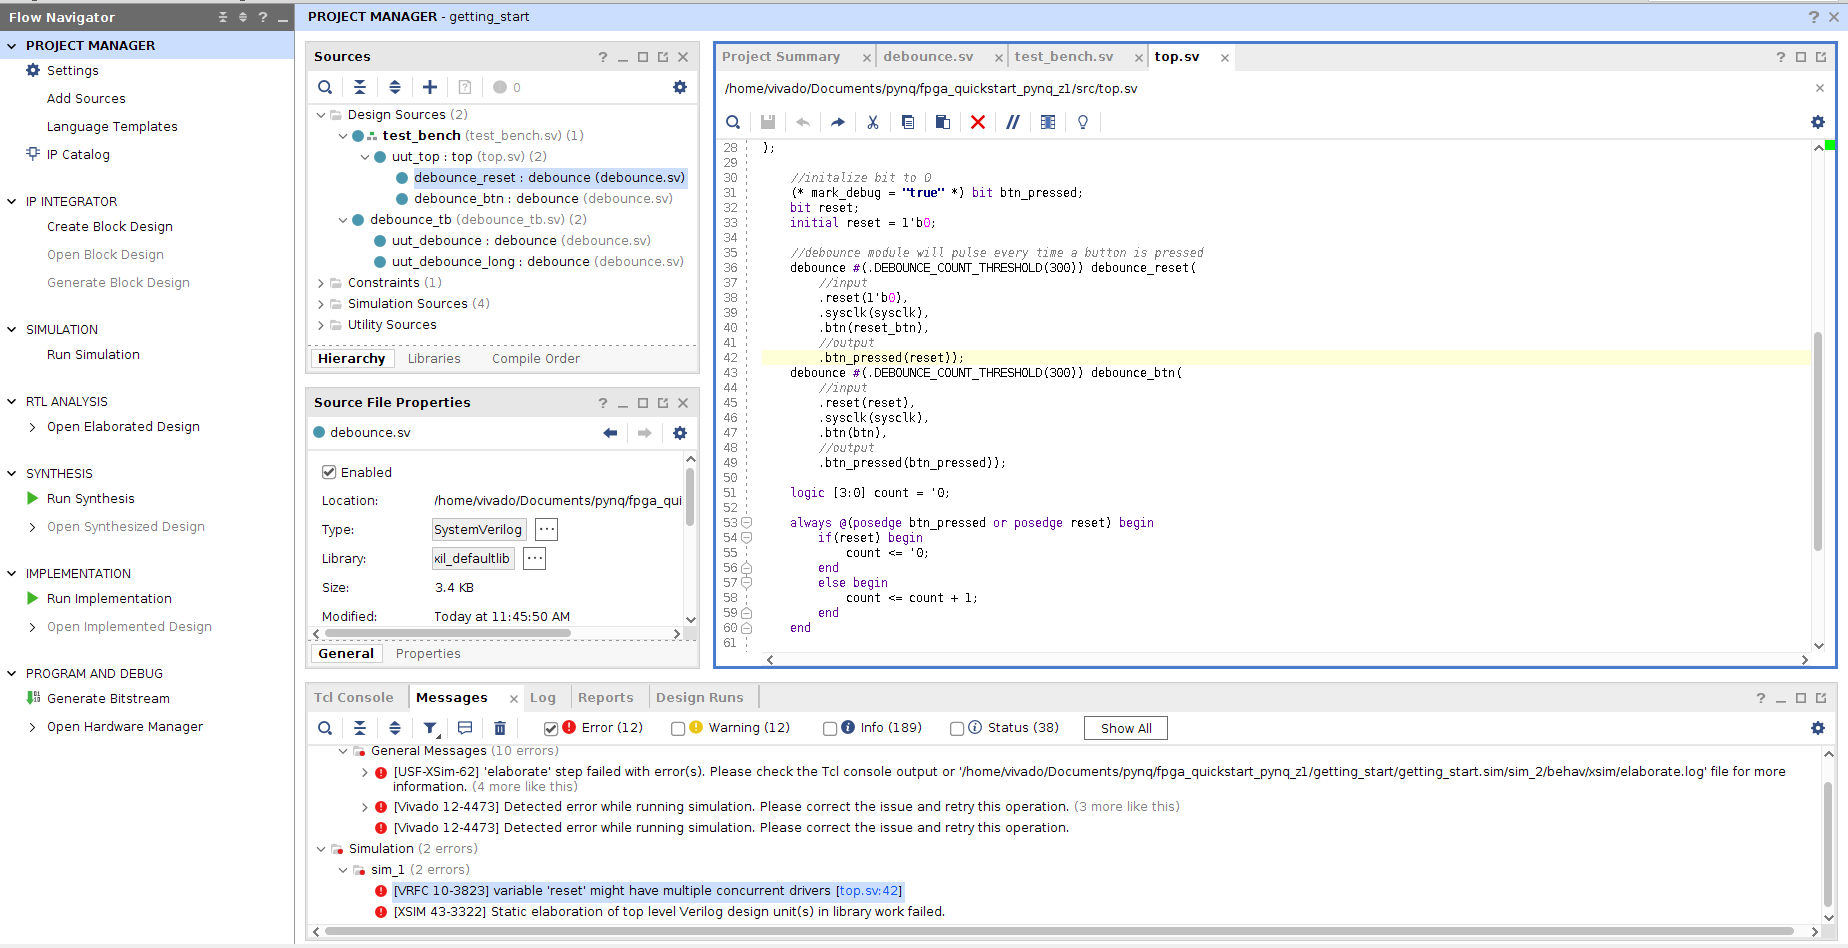Switch to the Tcl Console tab
Screen dimensions: 1848x948
355,697
